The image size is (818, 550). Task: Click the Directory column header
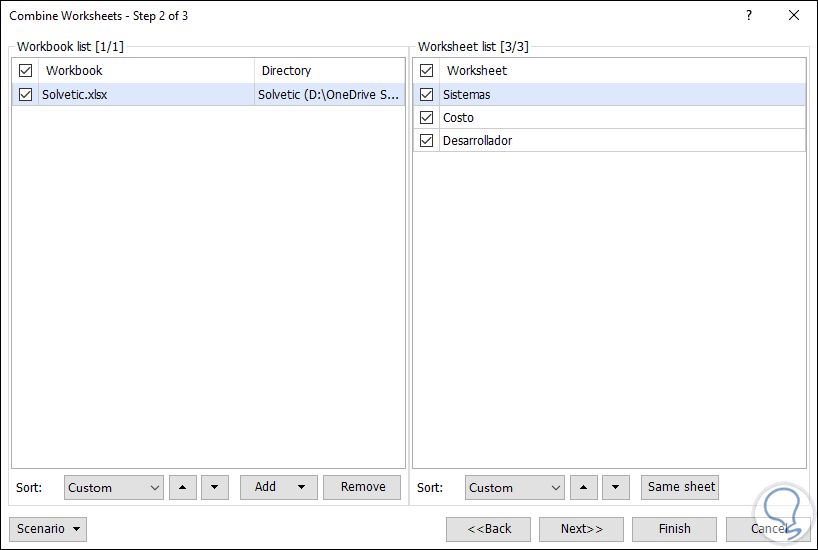coord(329,70)
